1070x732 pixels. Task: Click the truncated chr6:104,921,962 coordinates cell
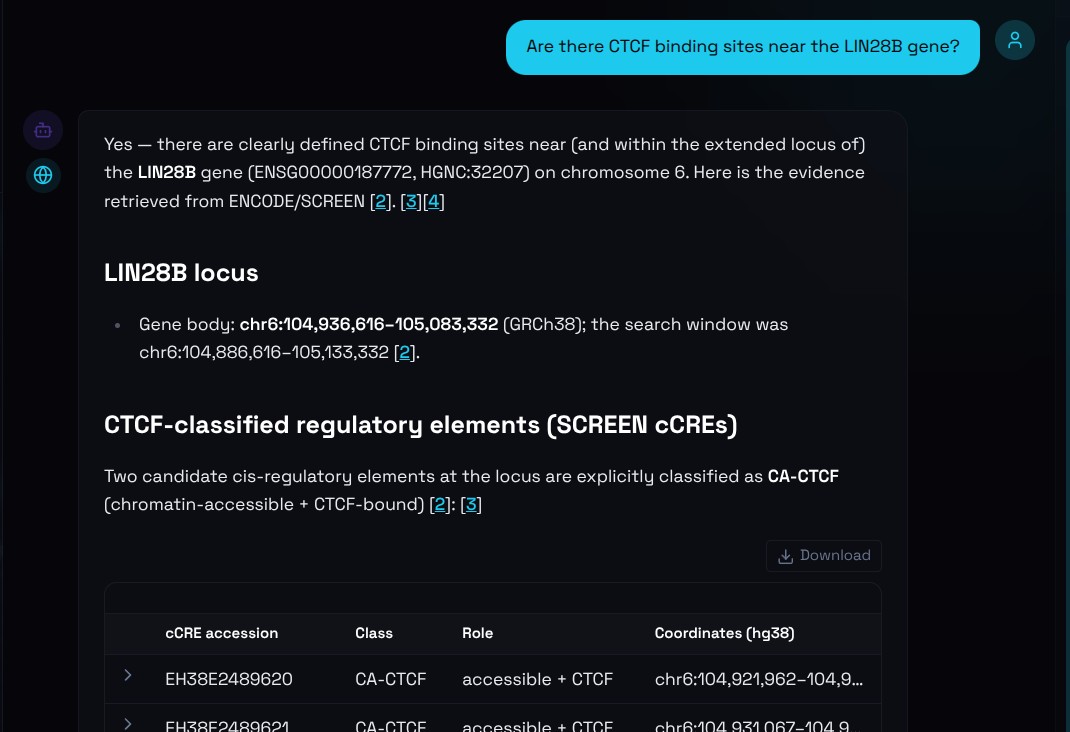click(x=759, y=679)
